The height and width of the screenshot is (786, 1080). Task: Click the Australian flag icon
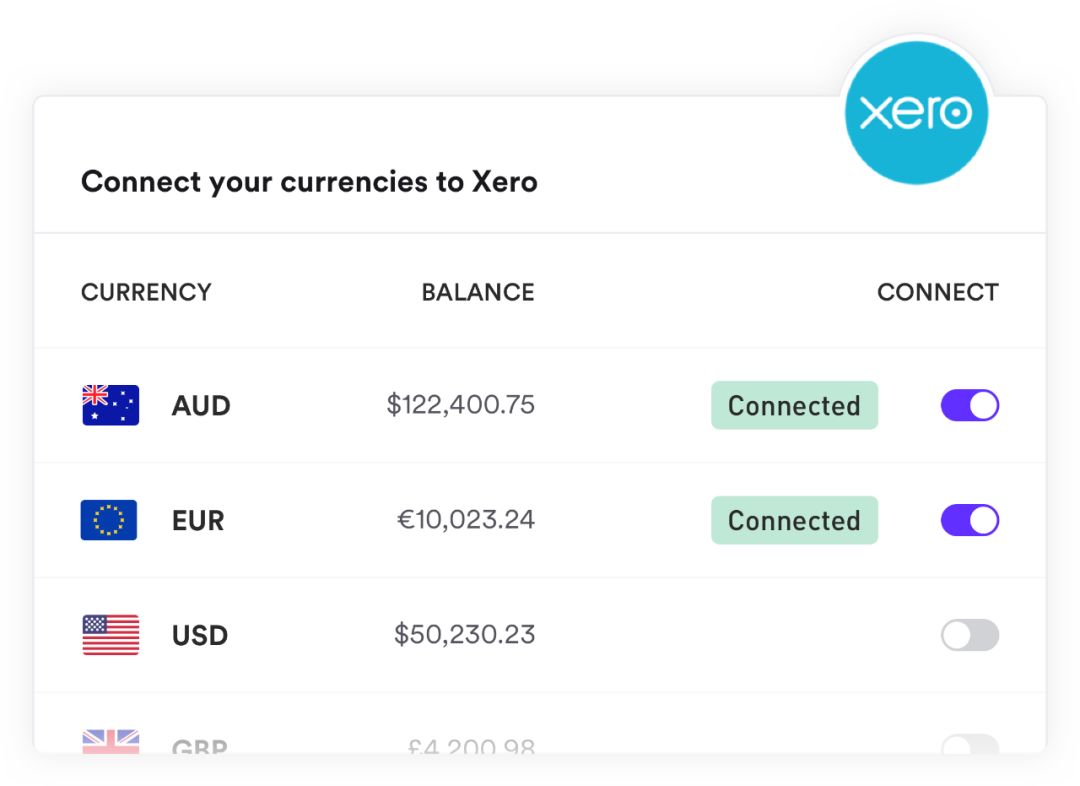[110, 405]
